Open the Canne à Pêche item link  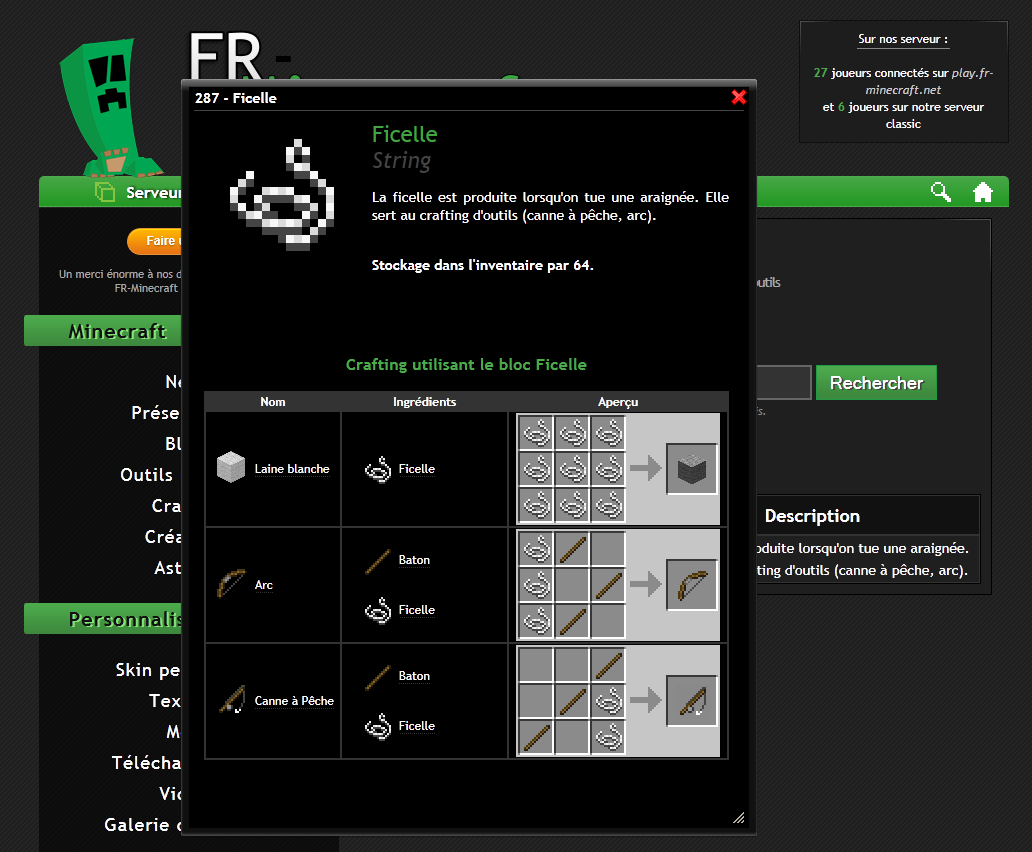click(294, 701)
